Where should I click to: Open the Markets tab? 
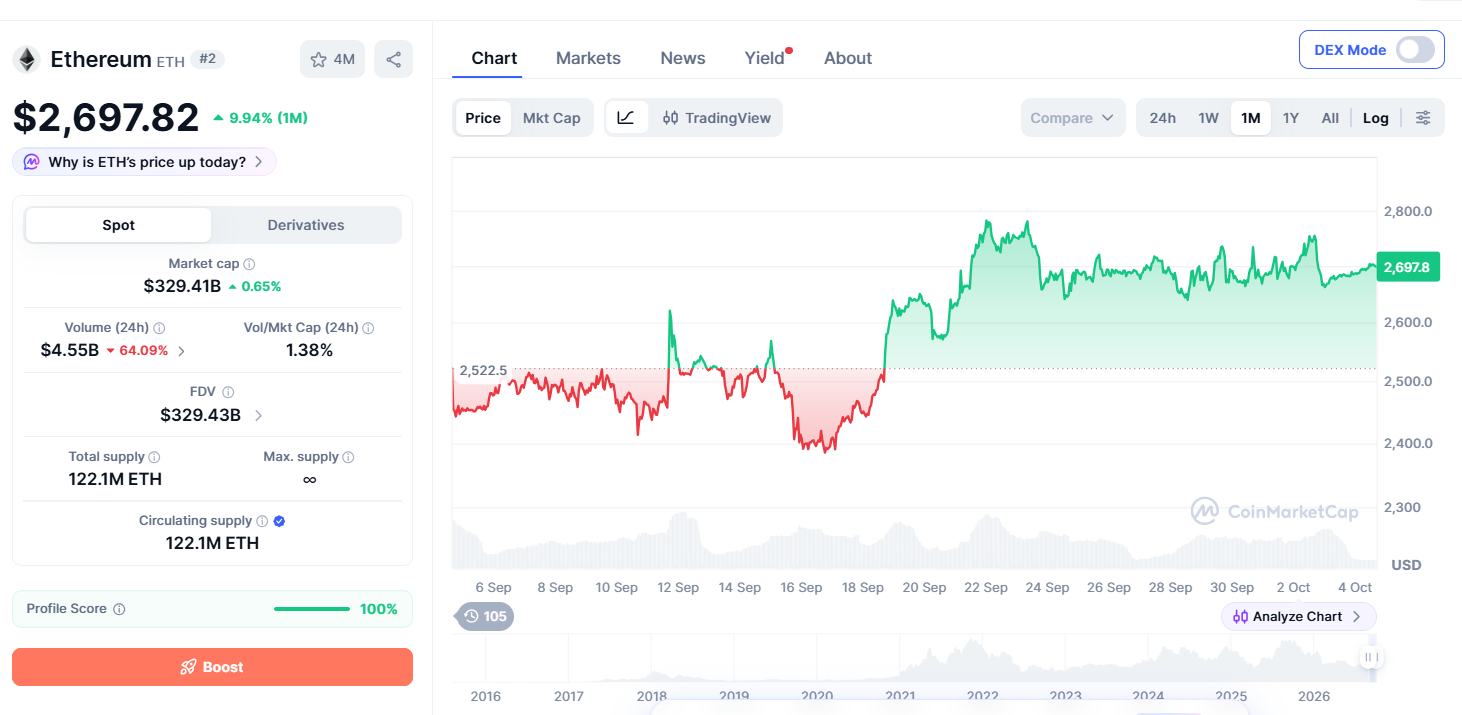pos(588,58)
